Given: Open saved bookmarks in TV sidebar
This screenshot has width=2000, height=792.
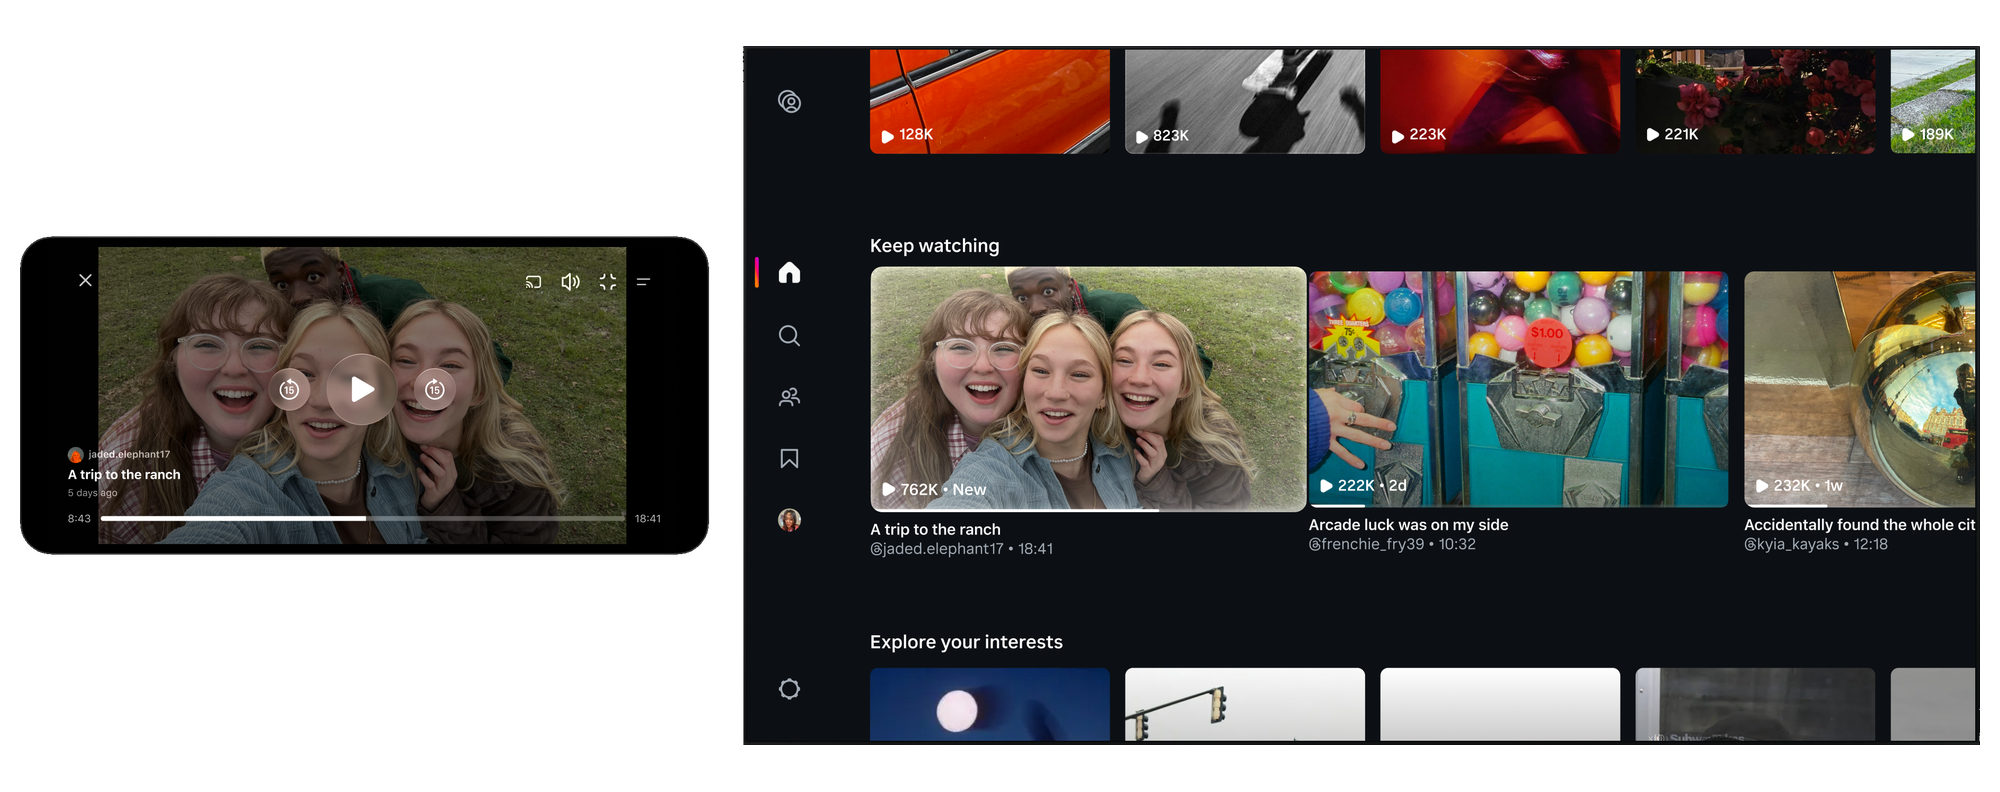Looking at the screenshot, I should point(789,458).
